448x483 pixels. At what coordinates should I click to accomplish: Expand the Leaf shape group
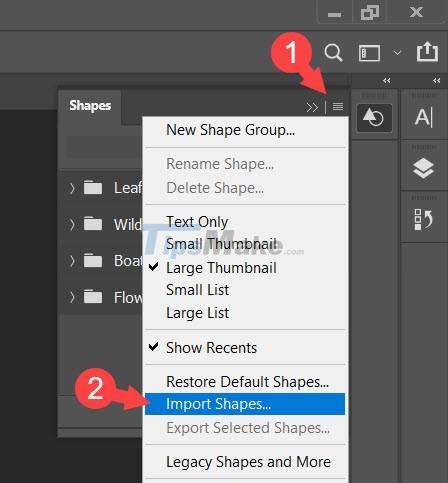click(x=72, y=188)
